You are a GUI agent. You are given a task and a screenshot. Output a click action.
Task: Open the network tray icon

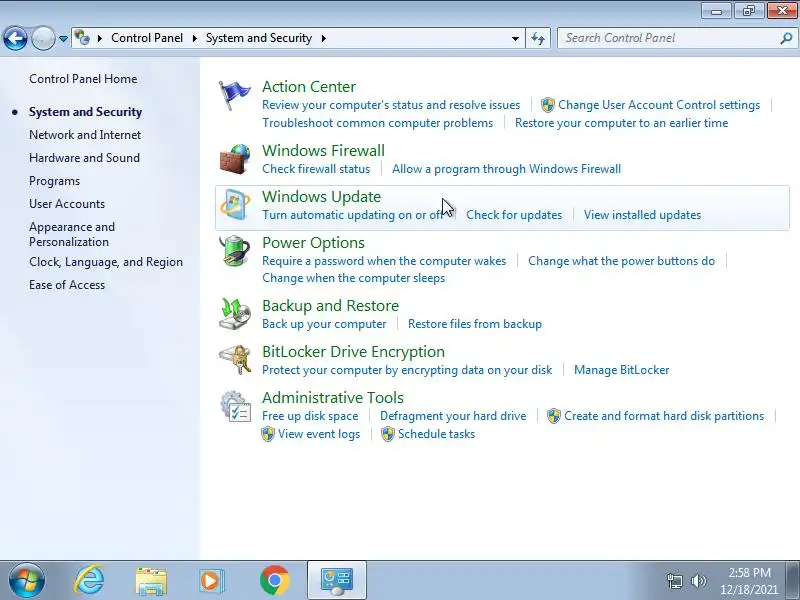[x=674, y=581]
